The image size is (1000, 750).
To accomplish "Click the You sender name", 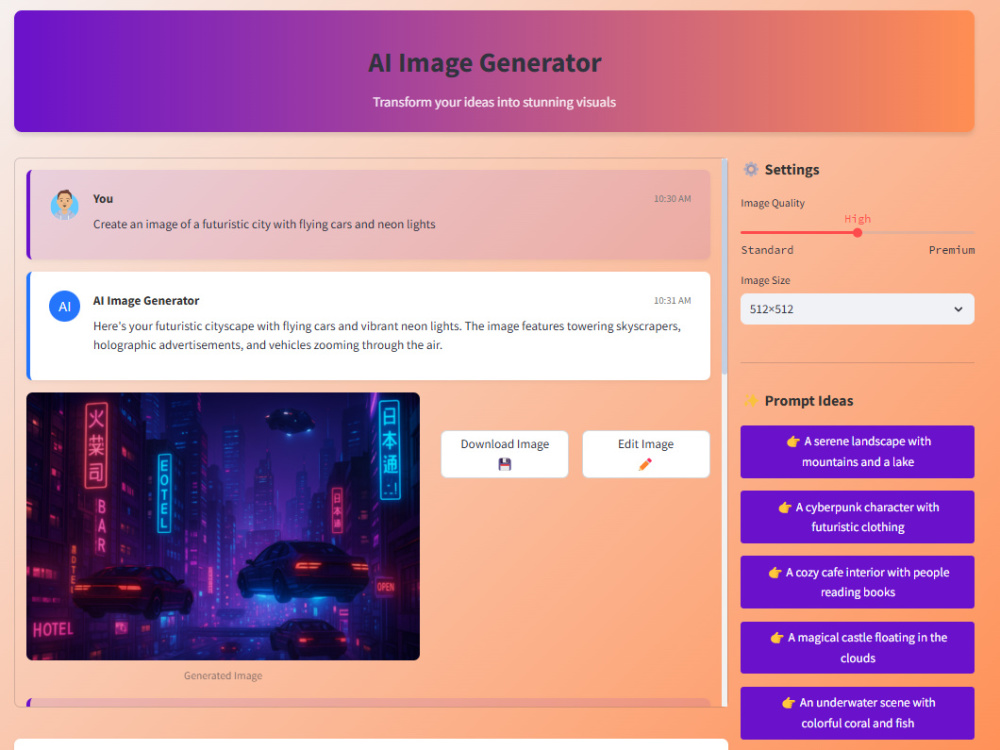I will click(103, 198).
